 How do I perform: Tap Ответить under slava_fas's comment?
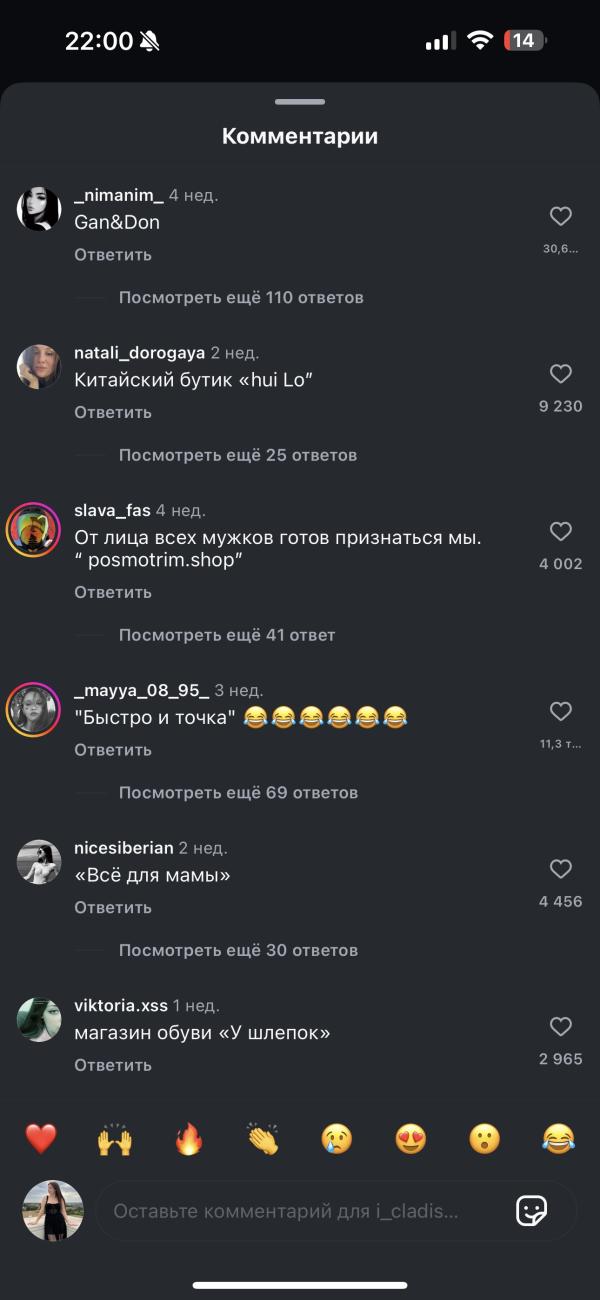tap(113, 592)
